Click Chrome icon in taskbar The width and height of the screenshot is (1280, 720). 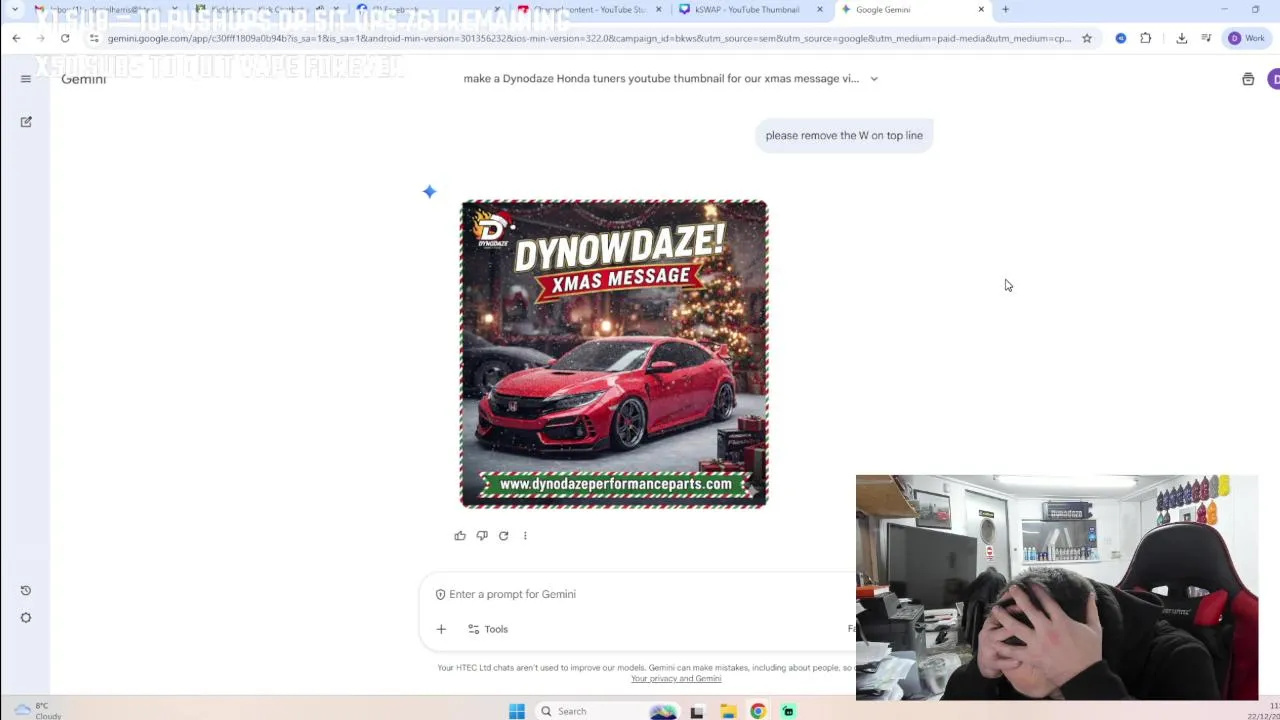pos(758,711)
